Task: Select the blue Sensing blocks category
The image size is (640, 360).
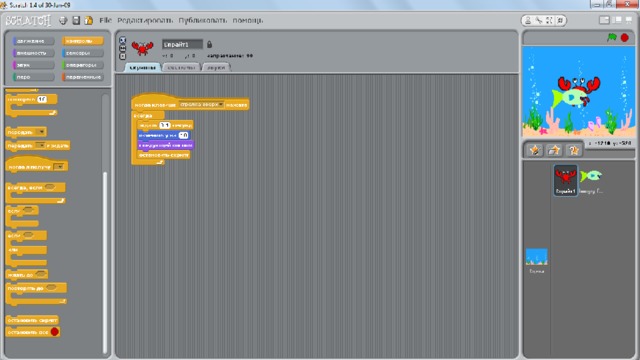Action: [82, 53]
